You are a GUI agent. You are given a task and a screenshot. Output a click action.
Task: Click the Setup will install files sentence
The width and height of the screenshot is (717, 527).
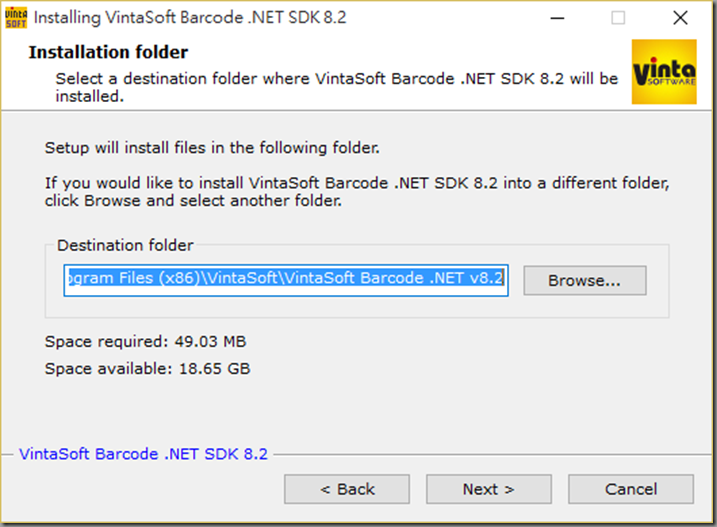212,148
